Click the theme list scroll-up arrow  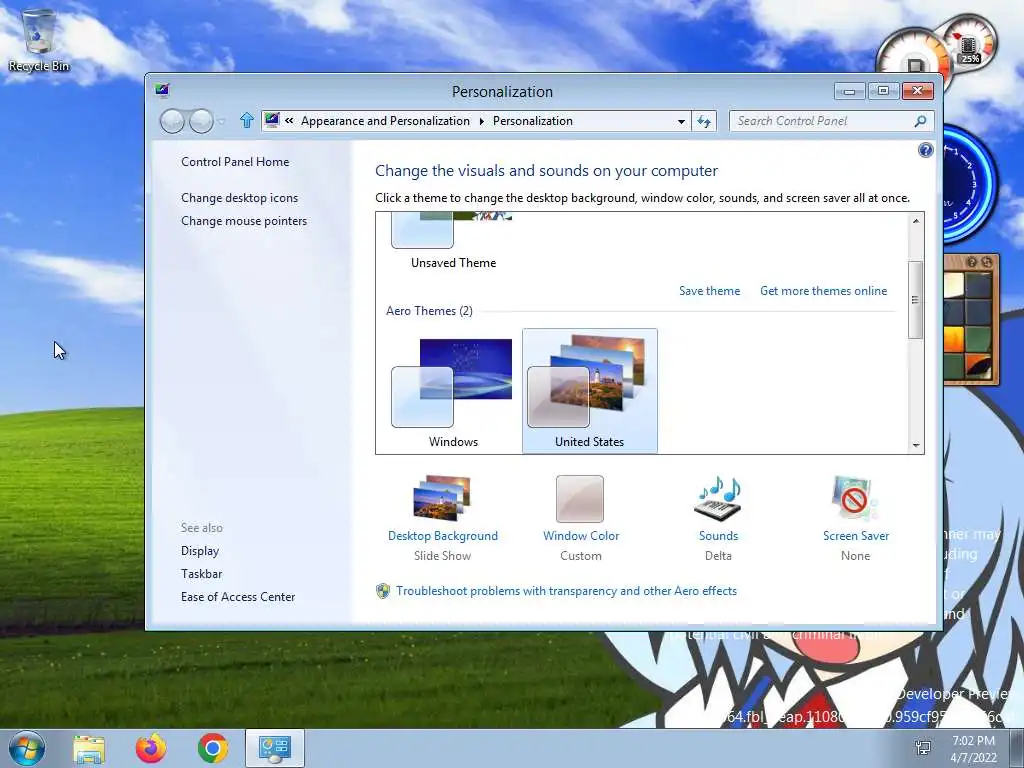916,221
